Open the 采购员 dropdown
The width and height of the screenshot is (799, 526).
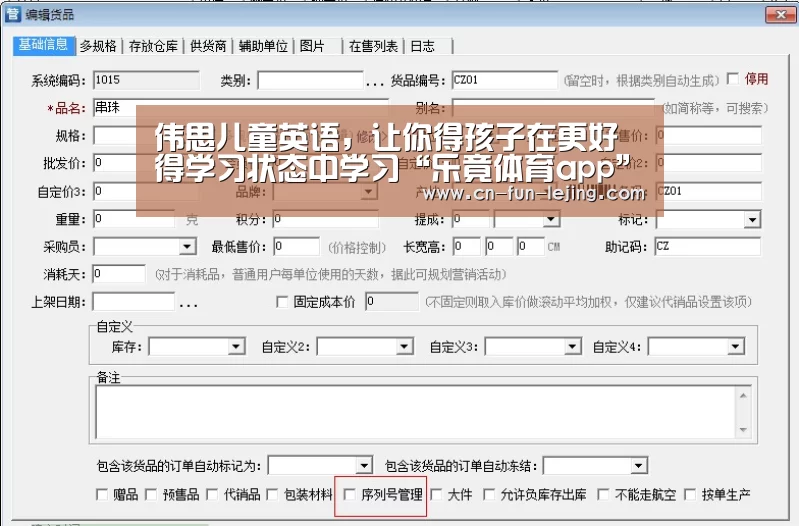click(x=187, y=247)
